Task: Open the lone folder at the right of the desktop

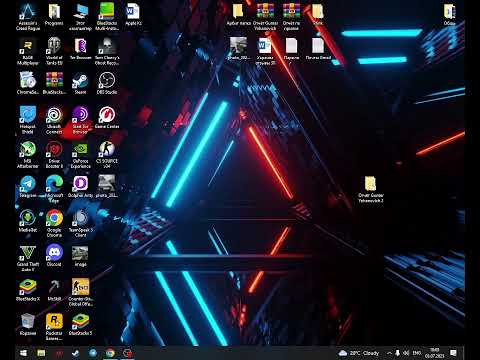Action: pyautogui.click(x=371, y=189)
